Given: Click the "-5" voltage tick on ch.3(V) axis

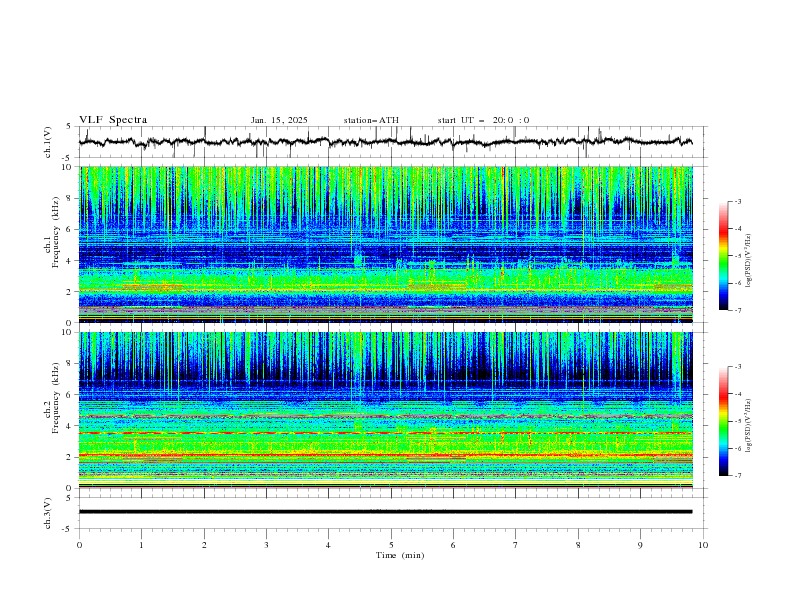Looking at the screenshot, I should pos(68,529).
